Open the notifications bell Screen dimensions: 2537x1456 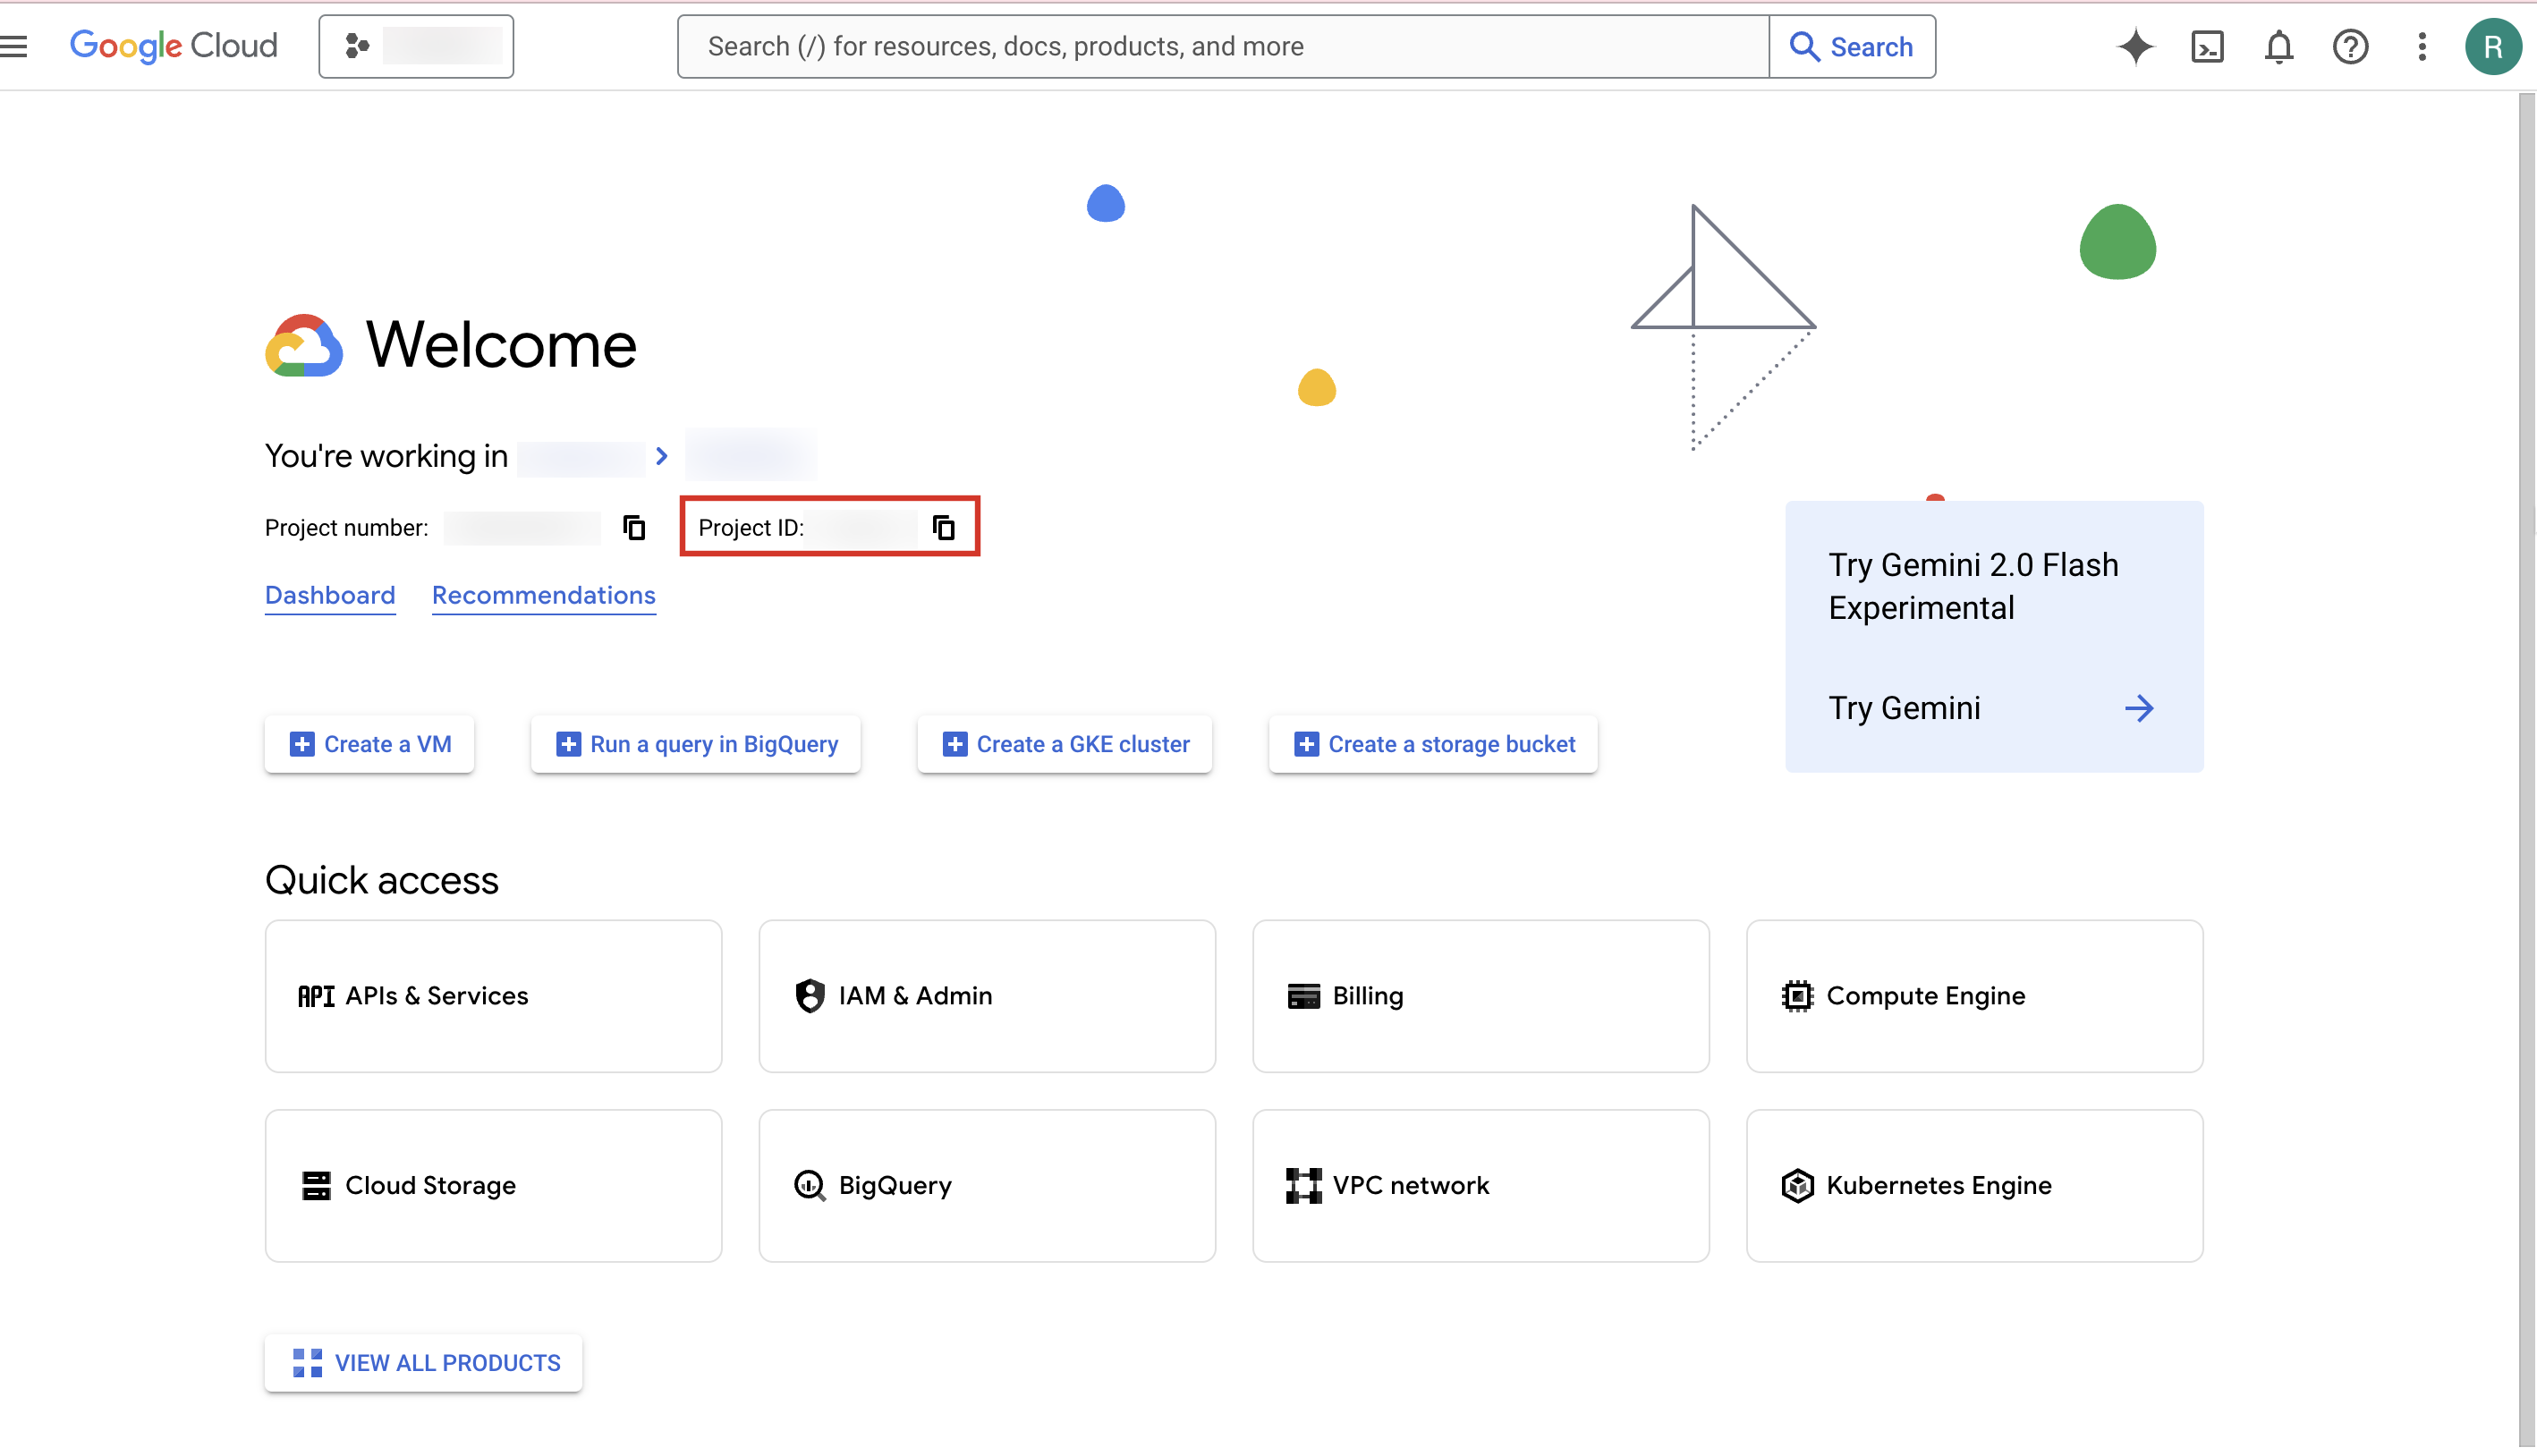[x=2279, y=46]
